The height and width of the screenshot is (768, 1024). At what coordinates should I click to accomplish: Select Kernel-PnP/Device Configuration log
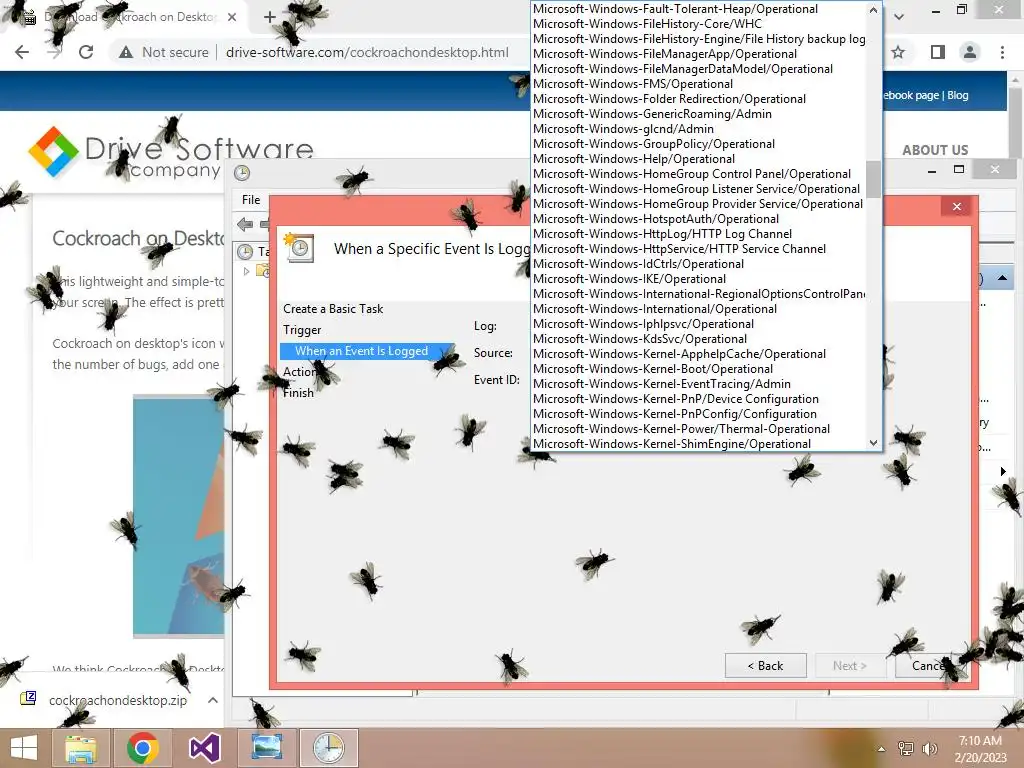(x=699, y=400)
